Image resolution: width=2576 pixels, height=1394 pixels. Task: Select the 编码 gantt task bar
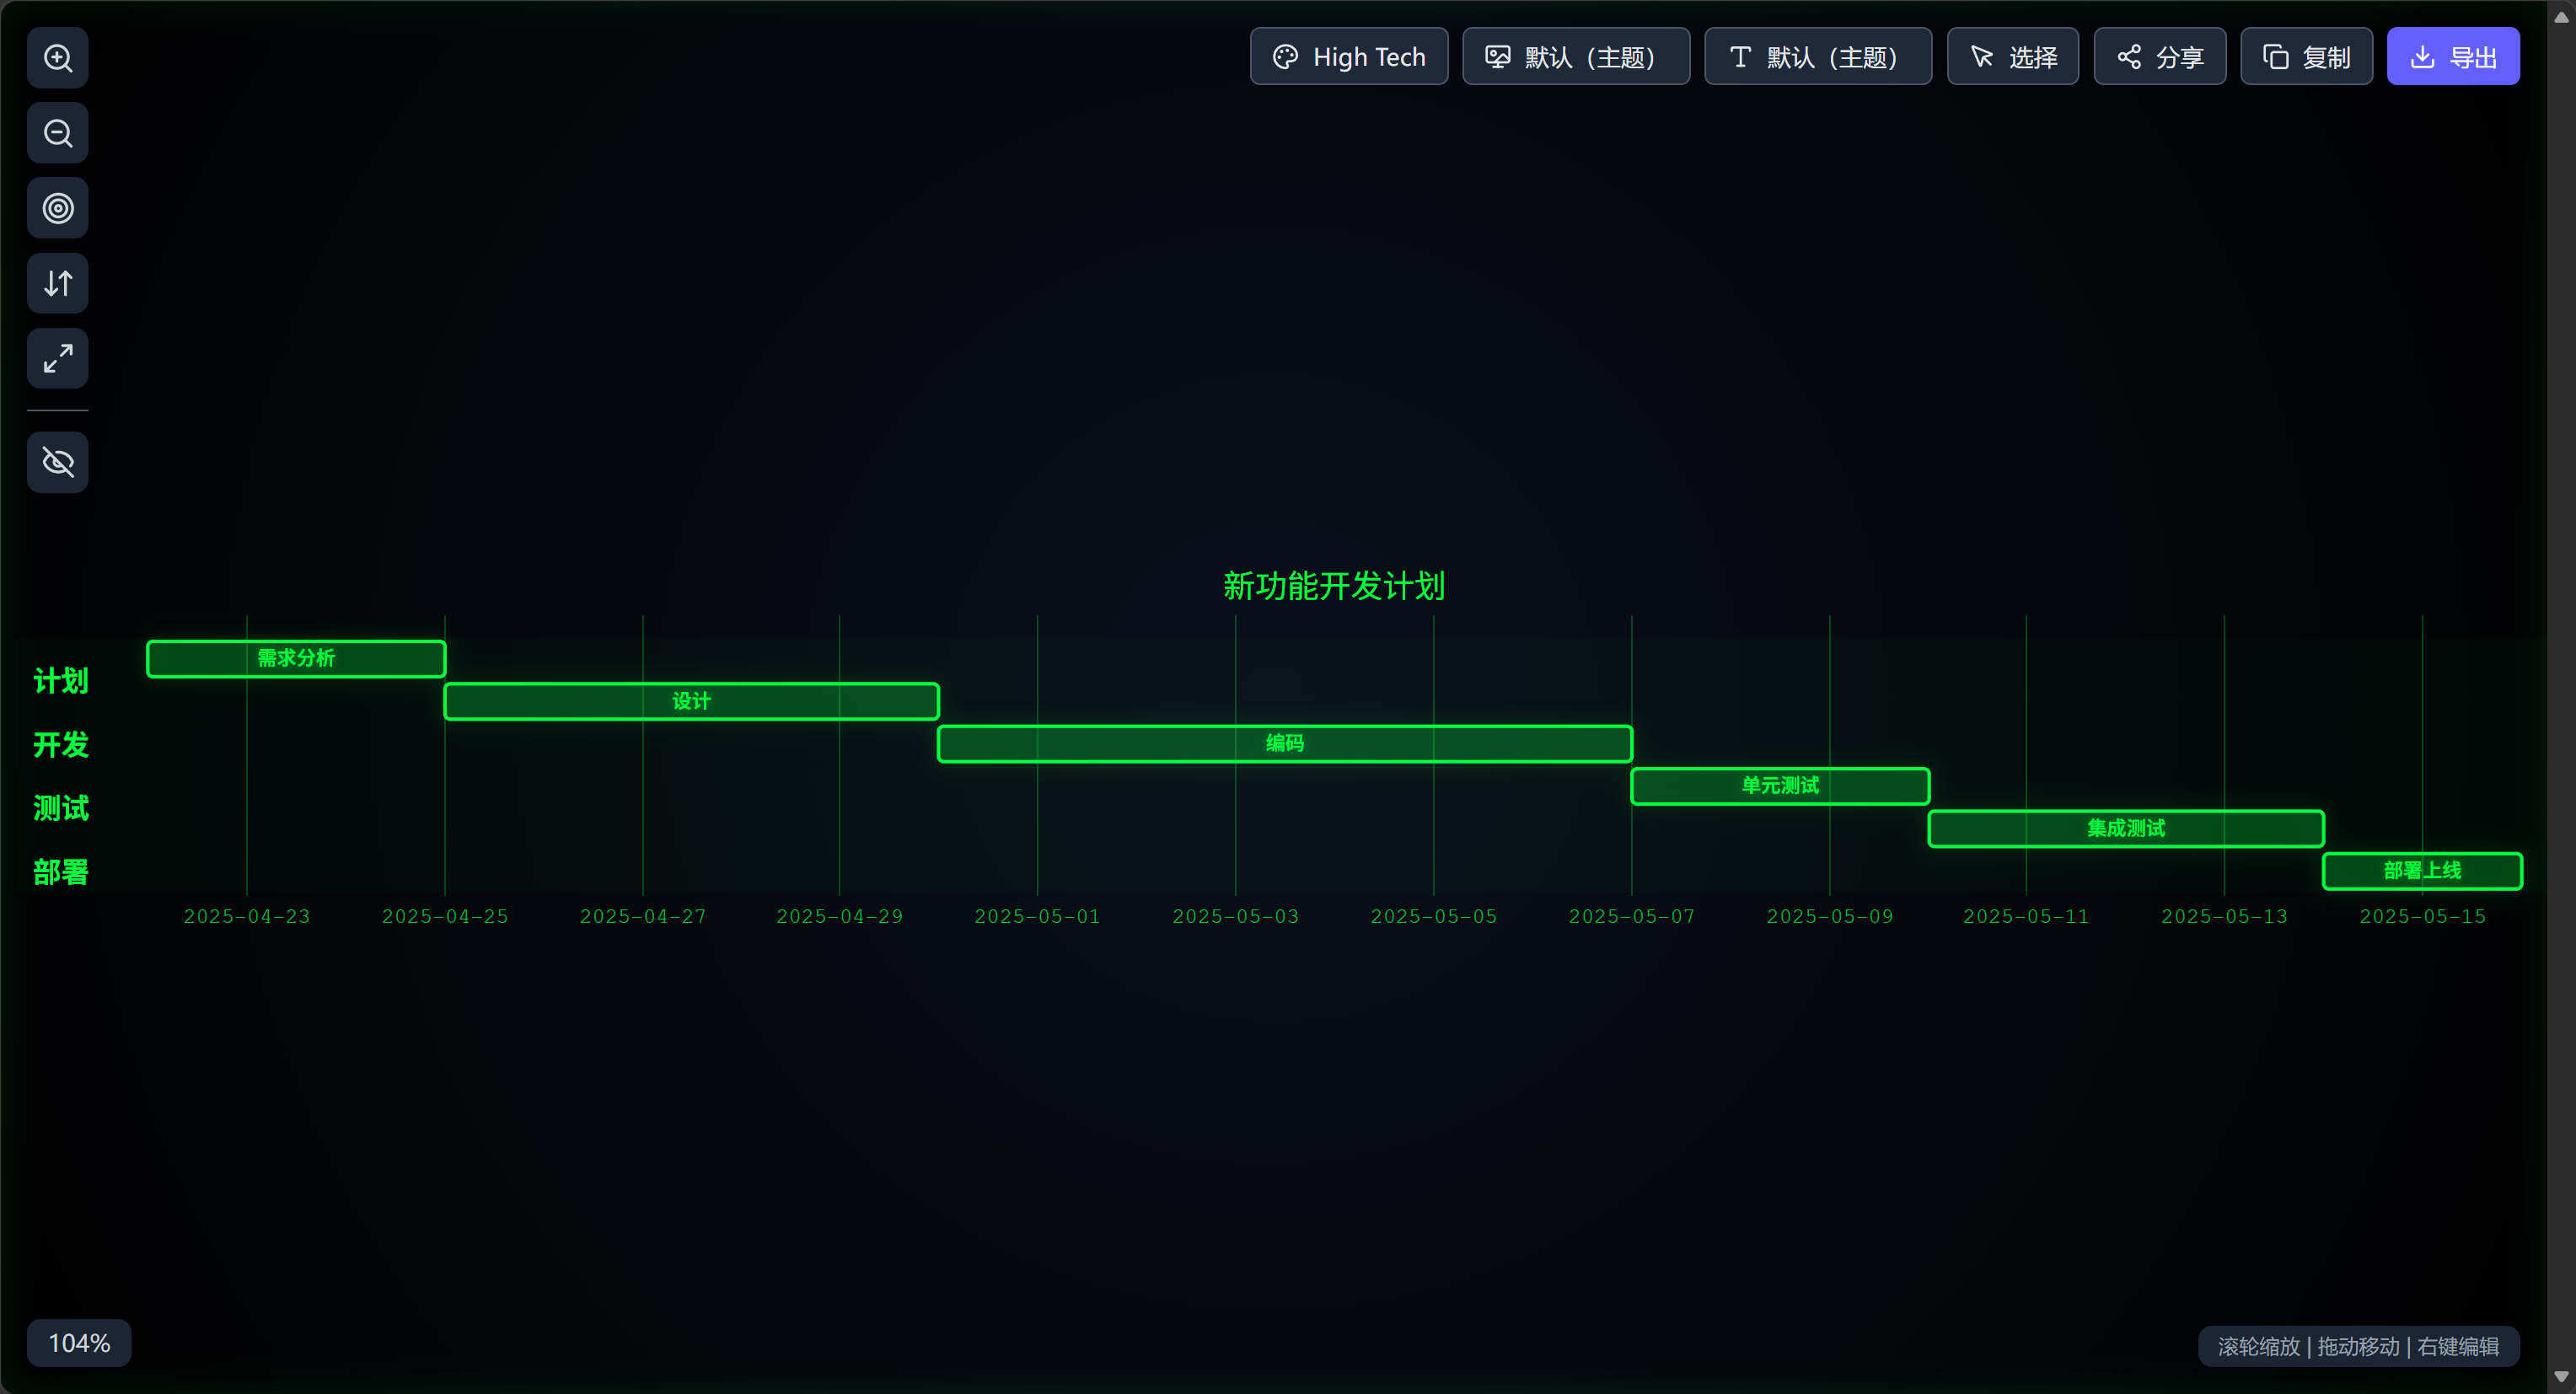point(1284,743)
